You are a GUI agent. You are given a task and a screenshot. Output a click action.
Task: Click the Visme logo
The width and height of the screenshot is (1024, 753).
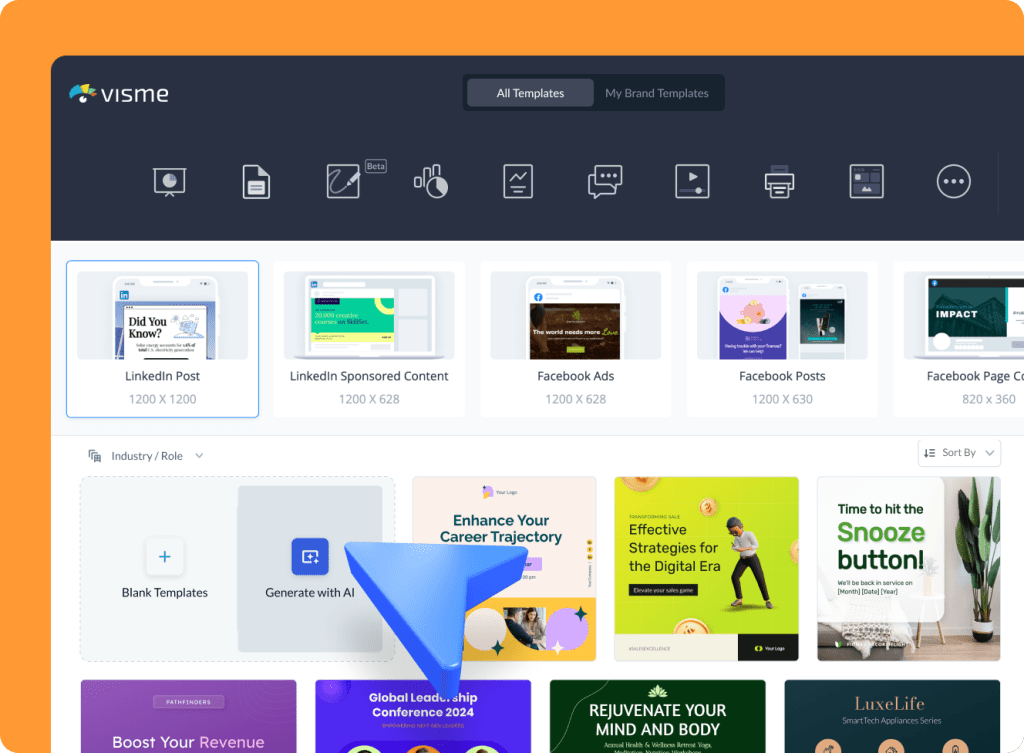tap(118, 94)
